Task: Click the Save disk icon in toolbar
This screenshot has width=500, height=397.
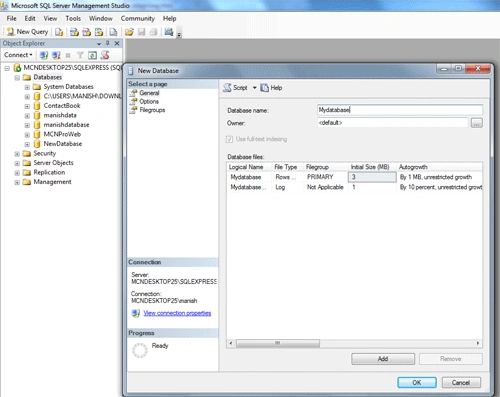Action: (x=141, y=32)
